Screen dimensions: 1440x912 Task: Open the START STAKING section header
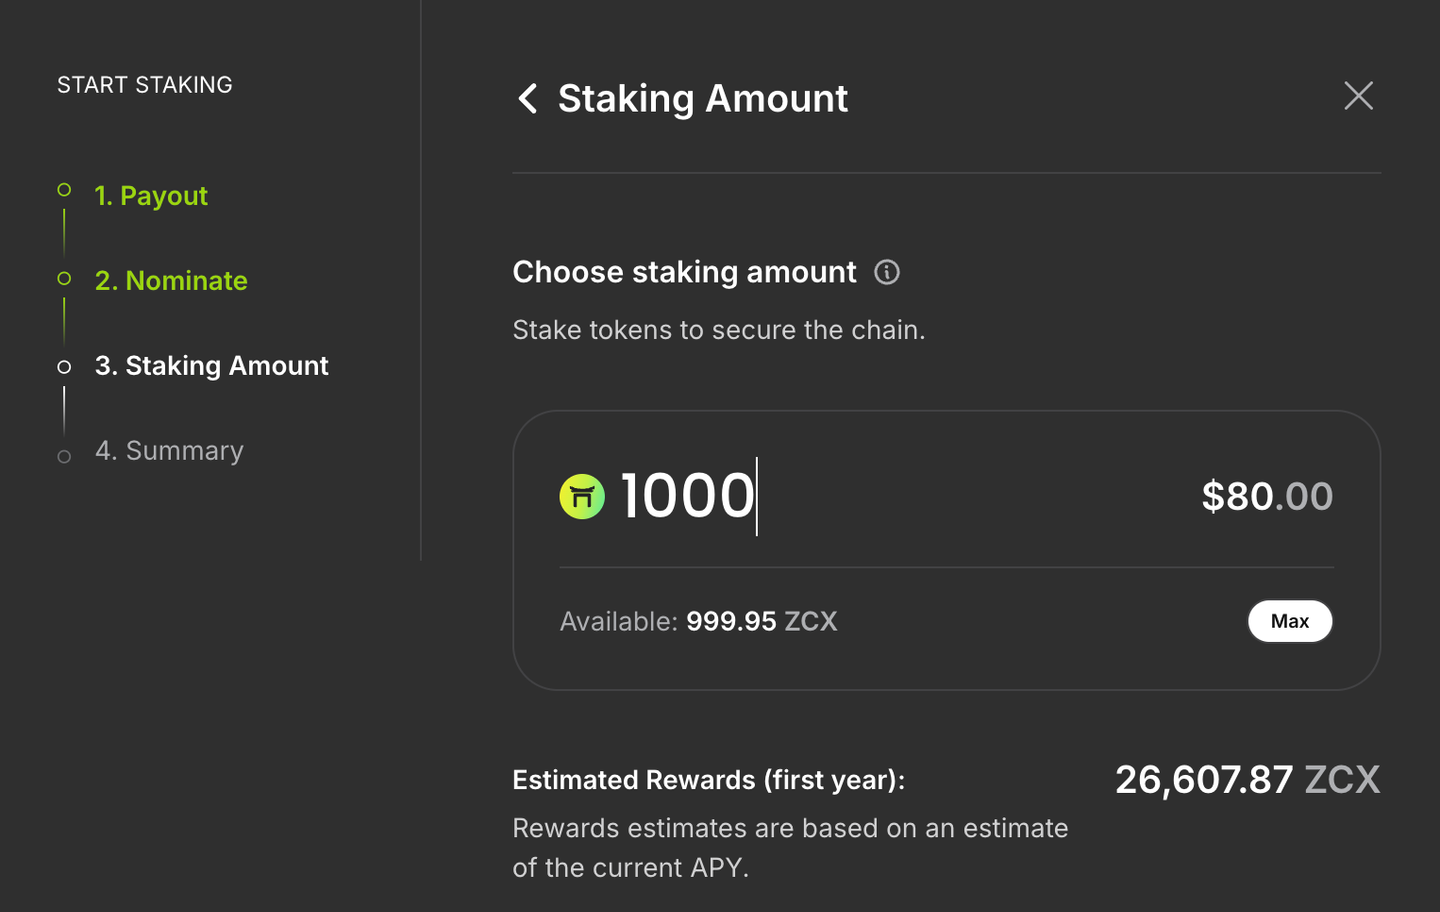[144, 84]
